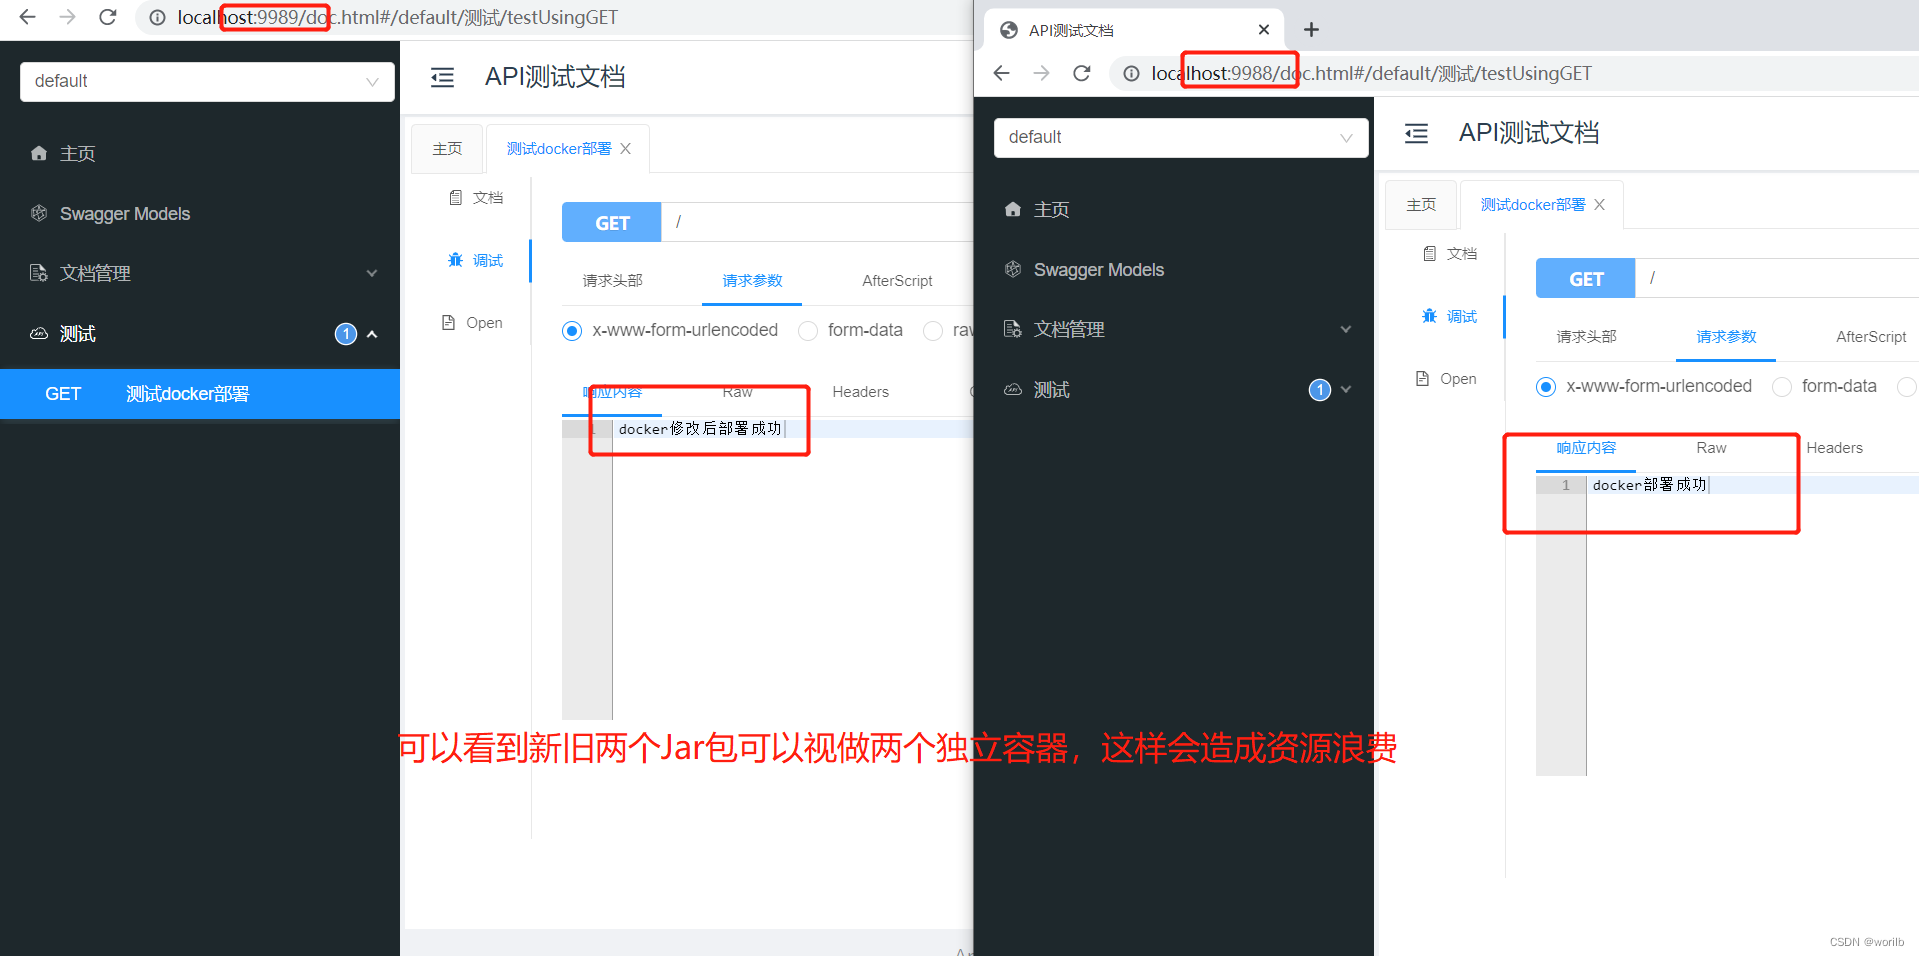Select raw radio in left window

933,330
